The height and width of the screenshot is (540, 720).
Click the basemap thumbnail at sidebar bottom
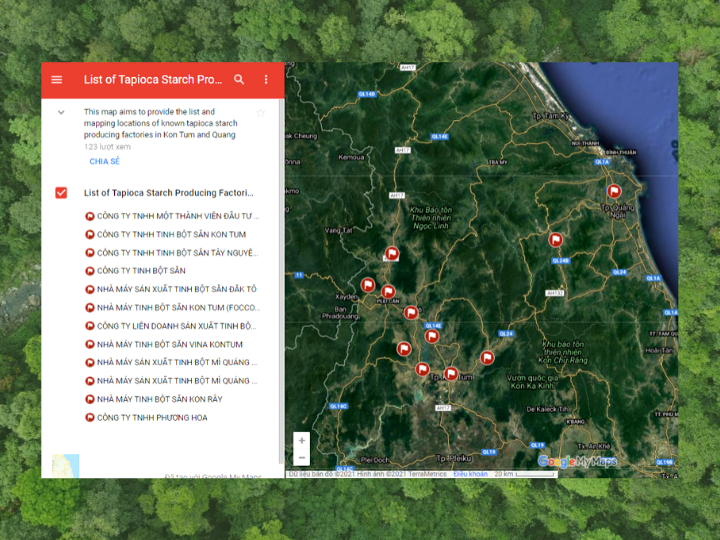pyautogui.click(x=66, y=466)
